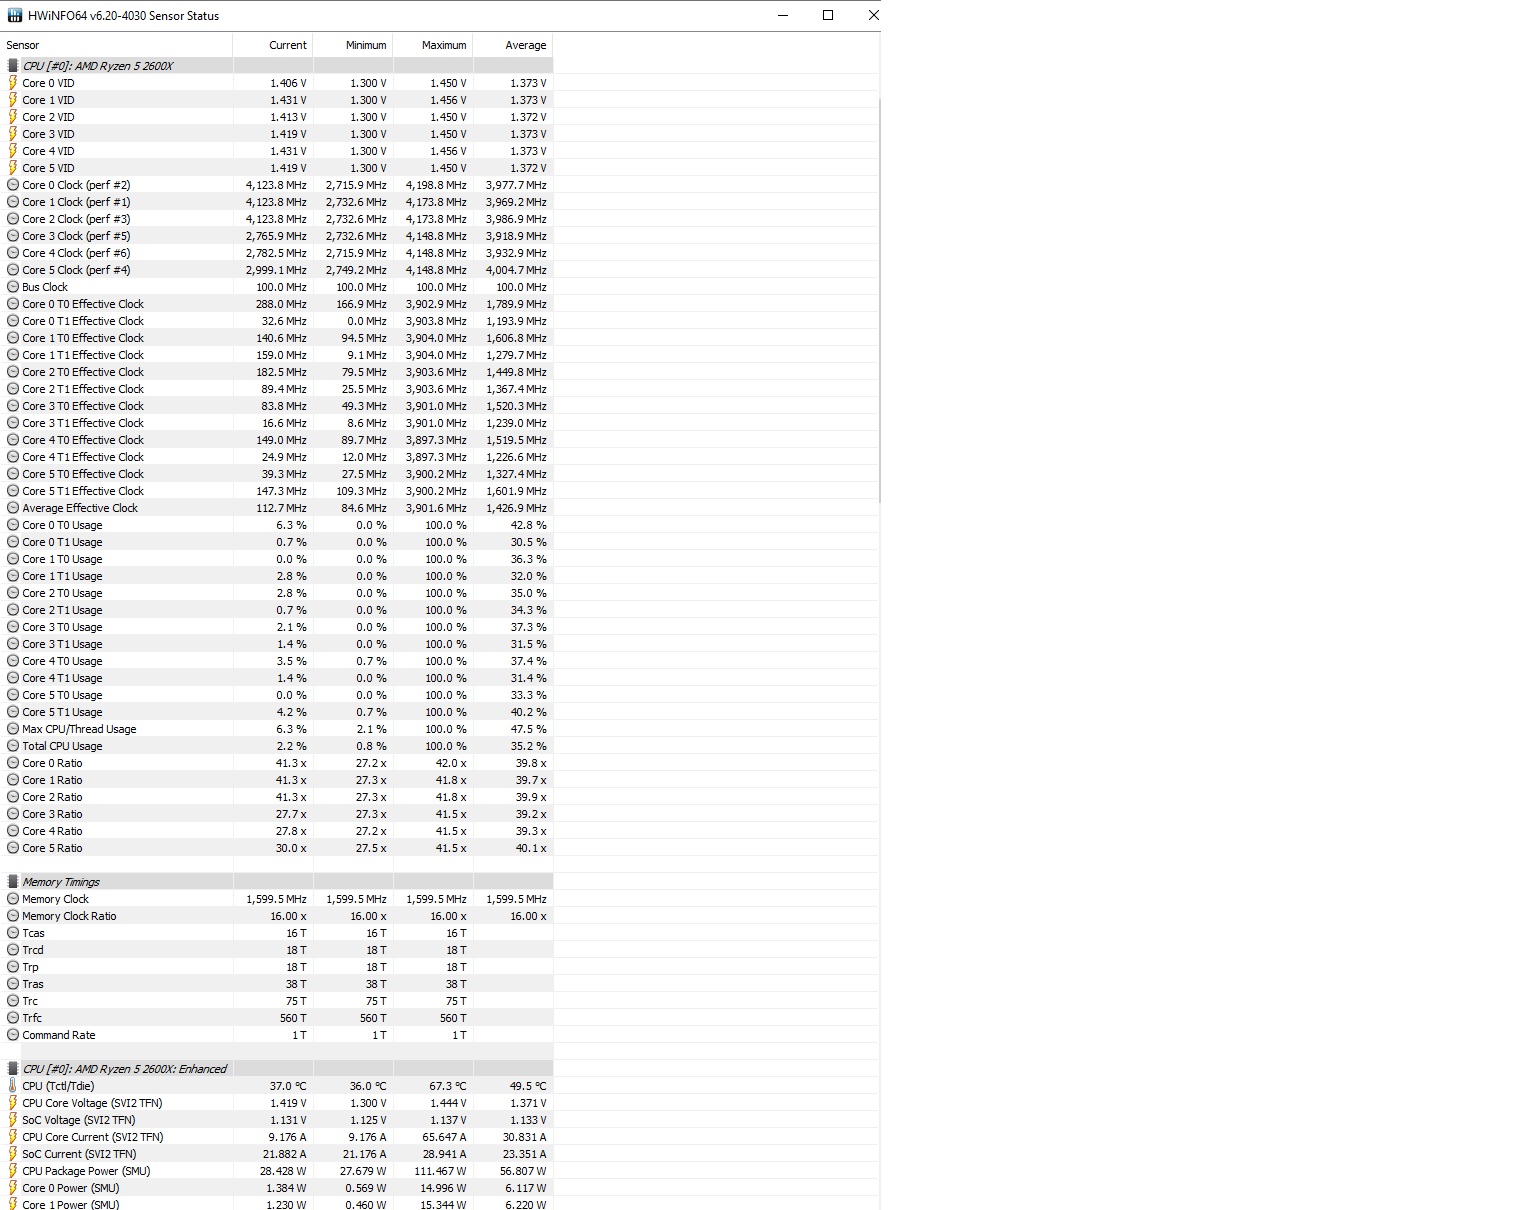1536x1210 pixels.
Task: Click the Average column header
Action: (x=513, y=45)
